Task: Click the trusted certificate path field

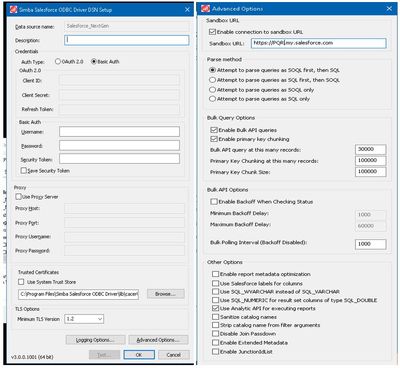Action: point(78,294)
